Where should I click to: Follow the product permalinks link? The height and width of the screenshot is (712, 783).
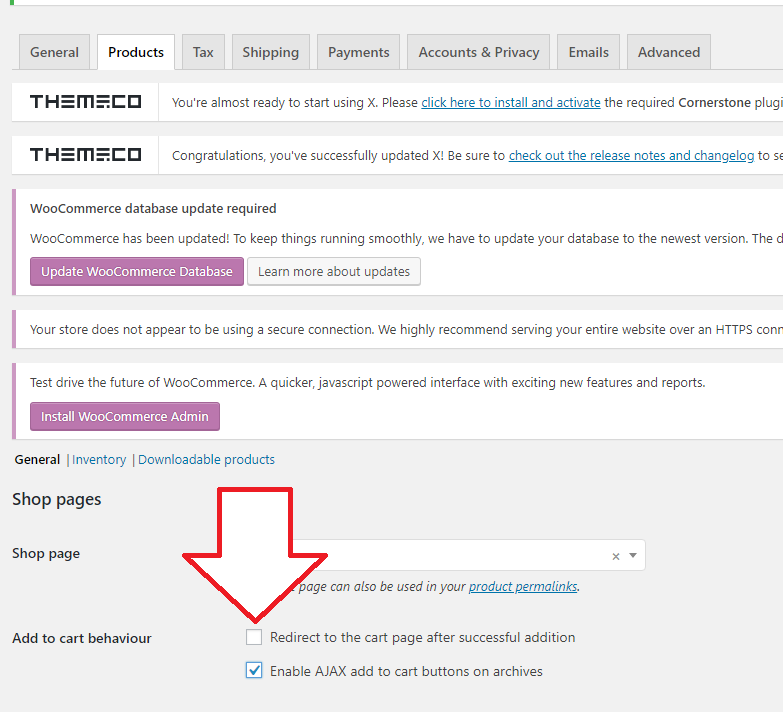(523, 586)
